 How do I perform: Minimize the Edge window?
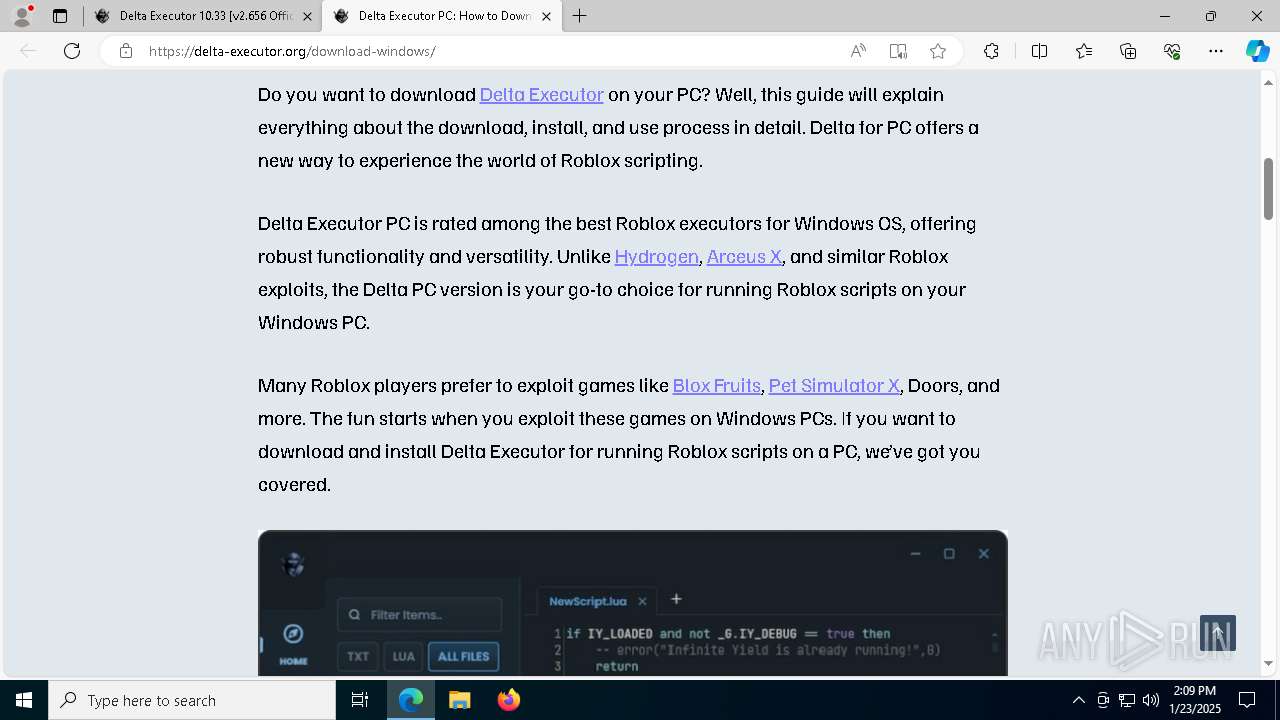[x=1165, y=16]
